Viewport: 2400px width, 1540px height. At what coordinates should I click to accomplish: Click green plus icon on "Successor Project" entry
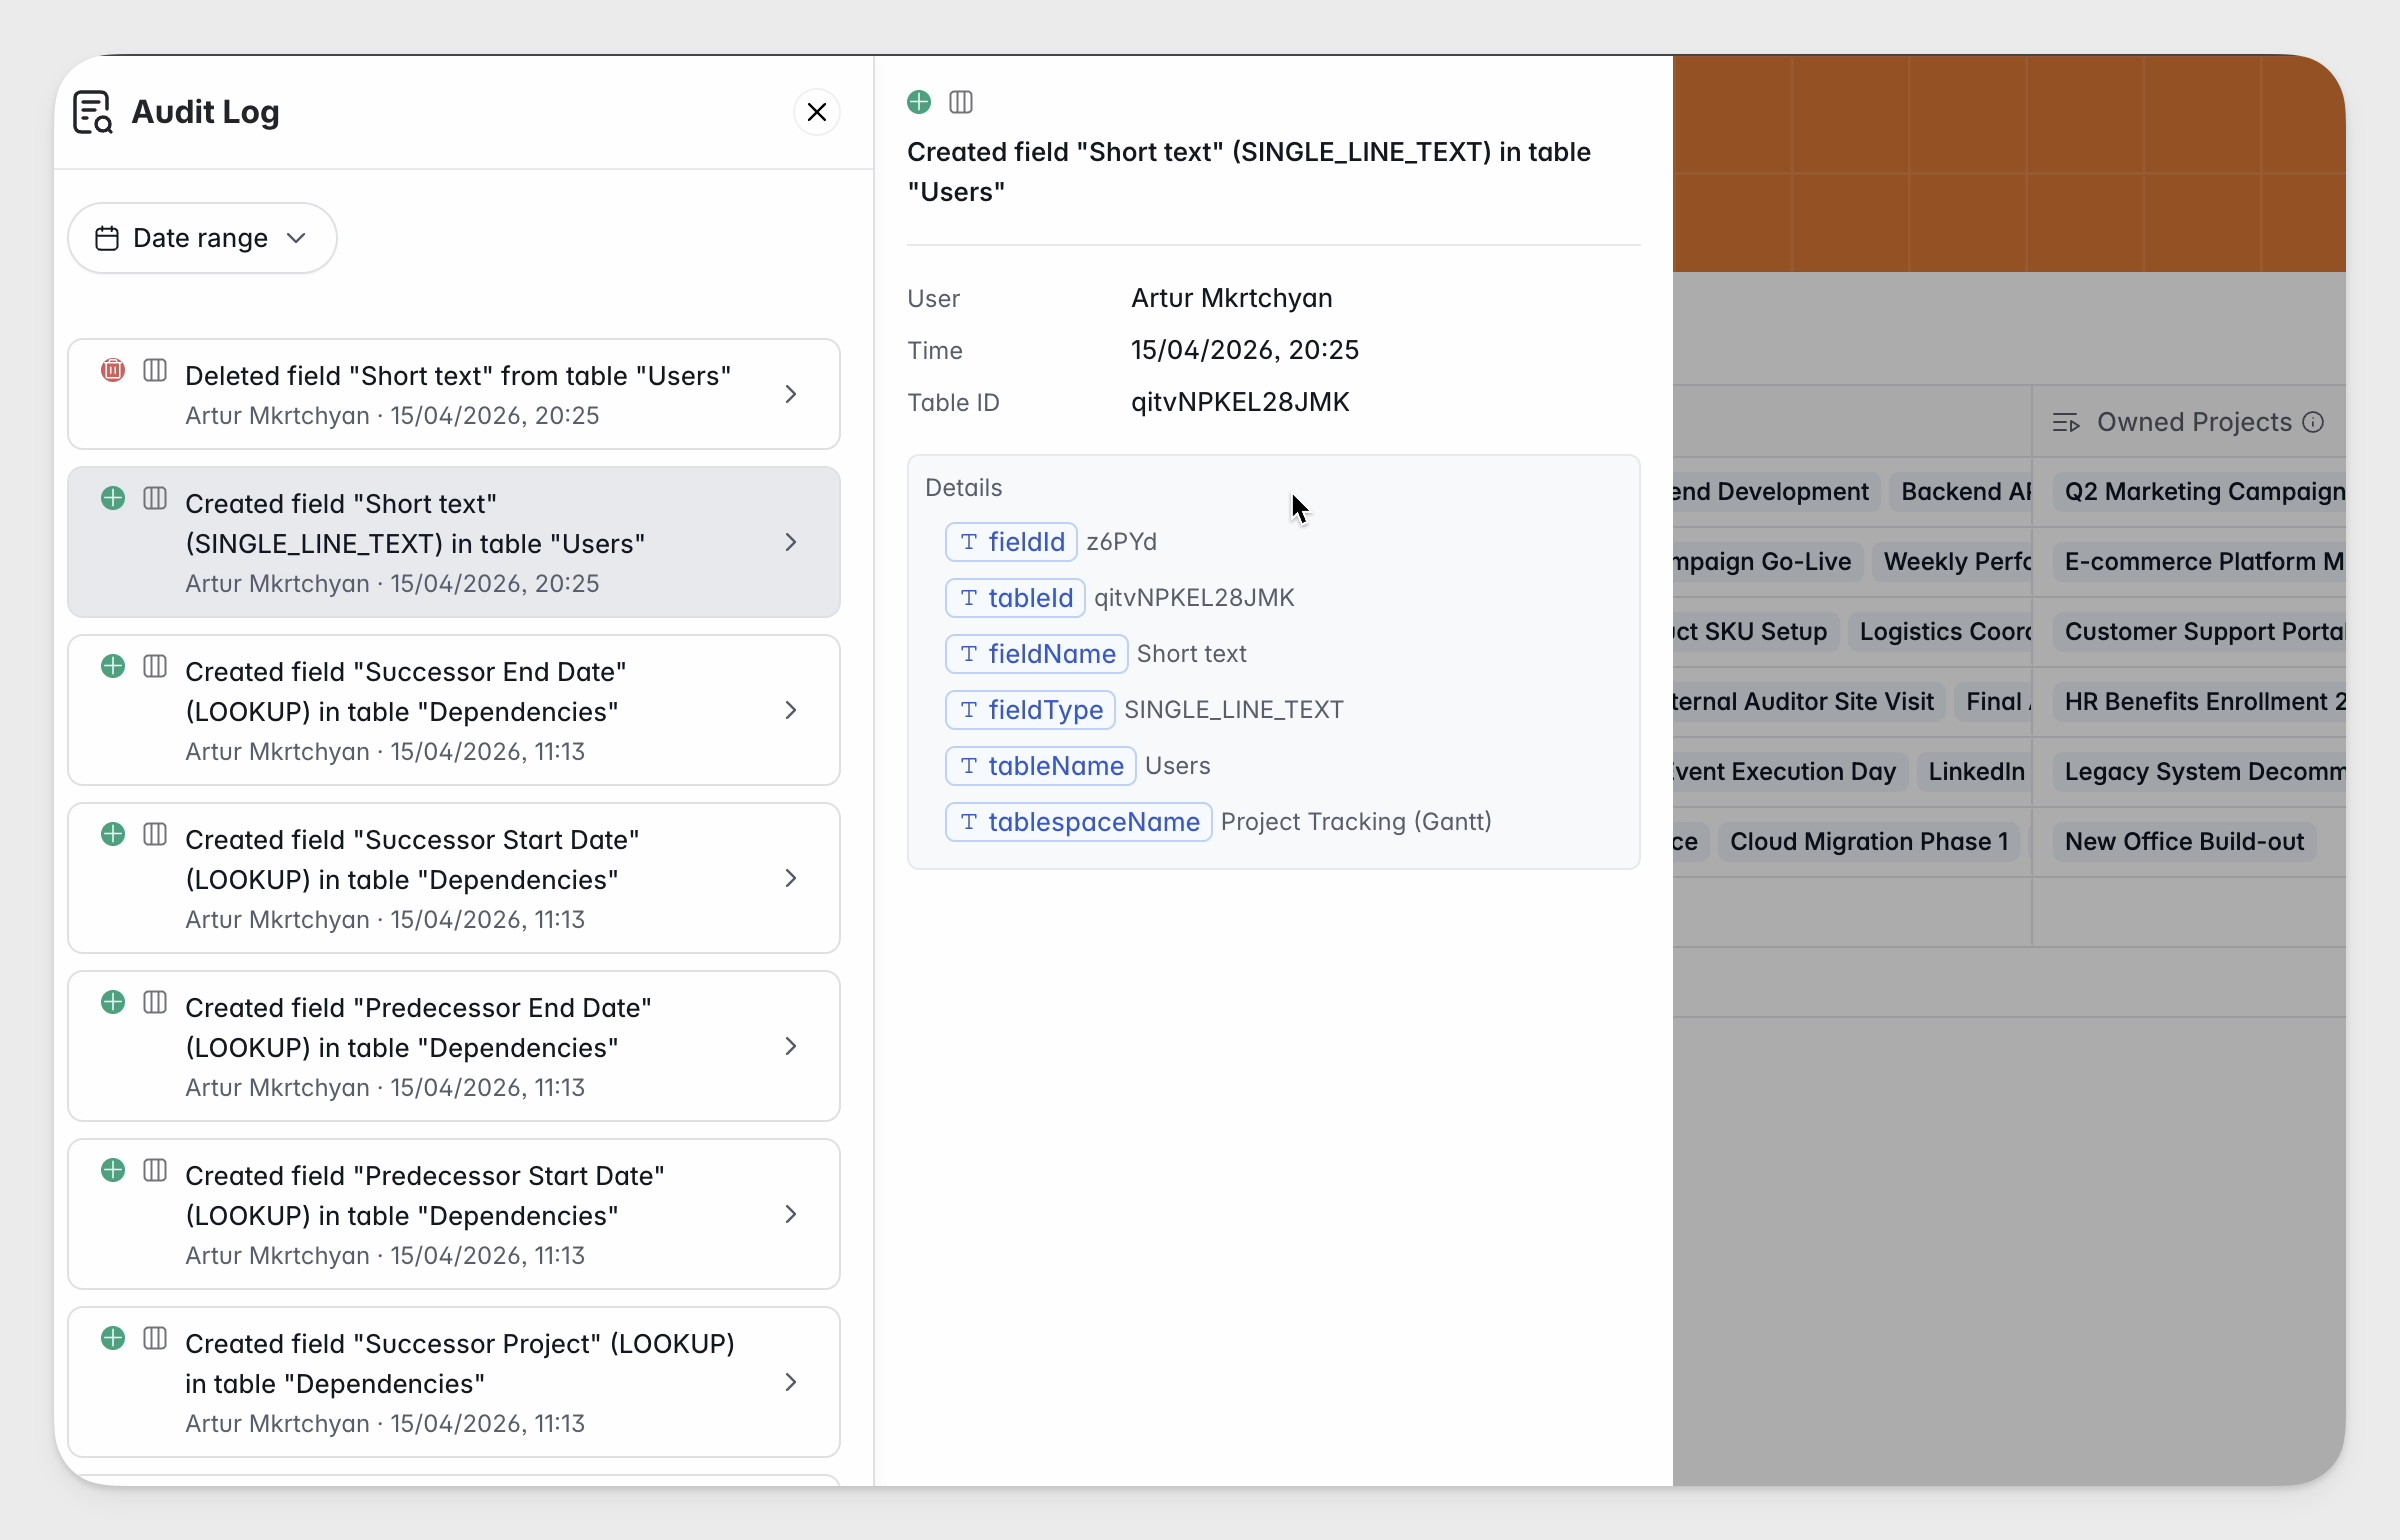[113, 1338]
